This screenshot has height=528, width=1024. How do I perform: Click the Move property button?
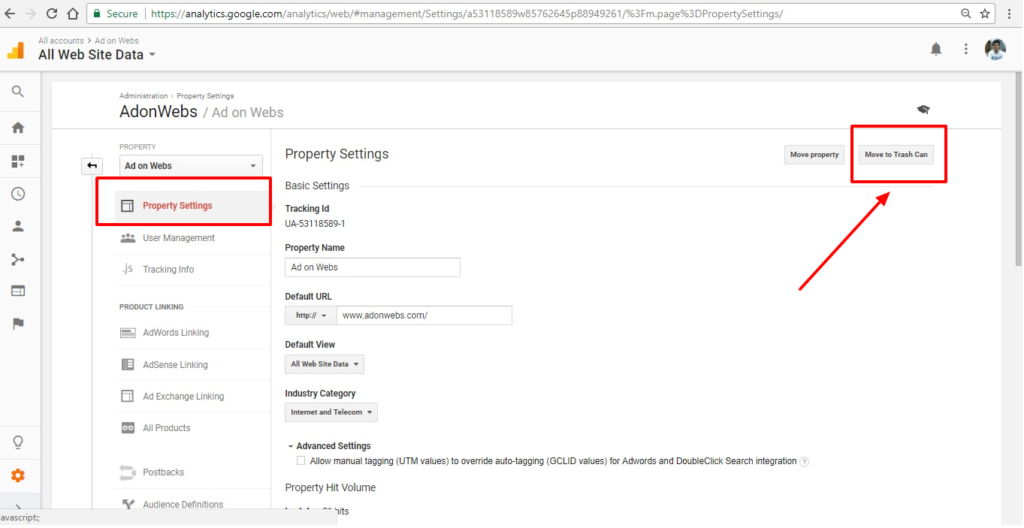point(814,155)
